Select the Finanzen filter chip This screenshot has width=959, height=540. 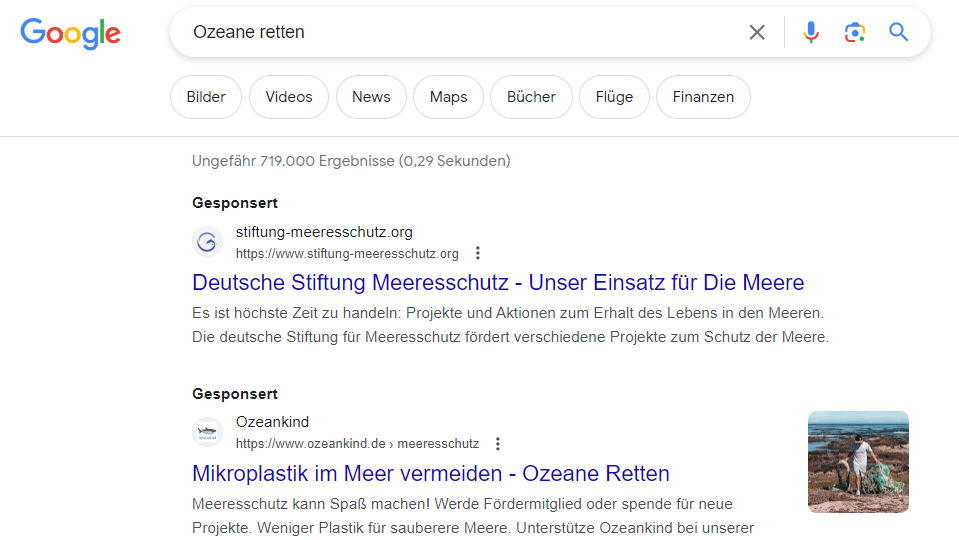click(x=703, y=97)
